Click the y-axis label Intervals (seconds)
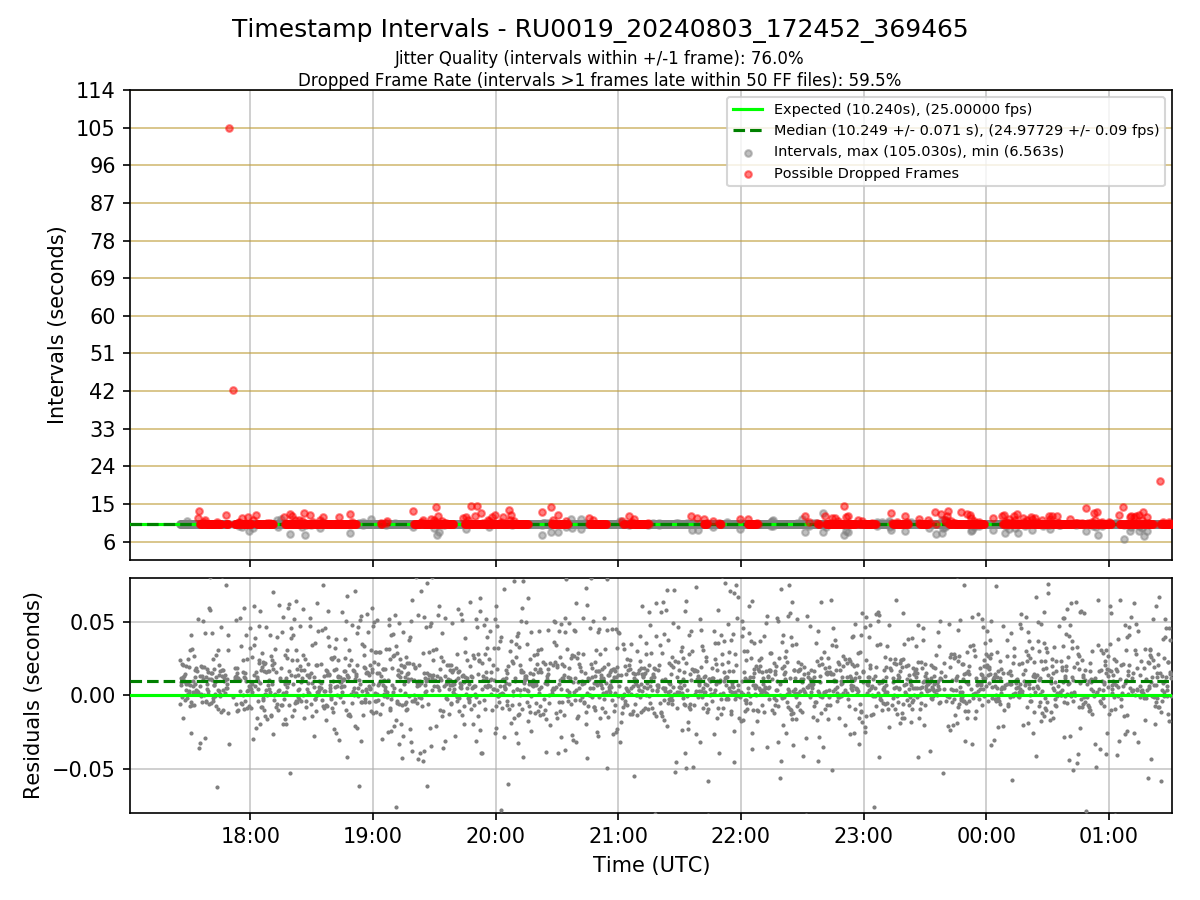This screenshot has width=1200, height=900. tap(57, 324)
